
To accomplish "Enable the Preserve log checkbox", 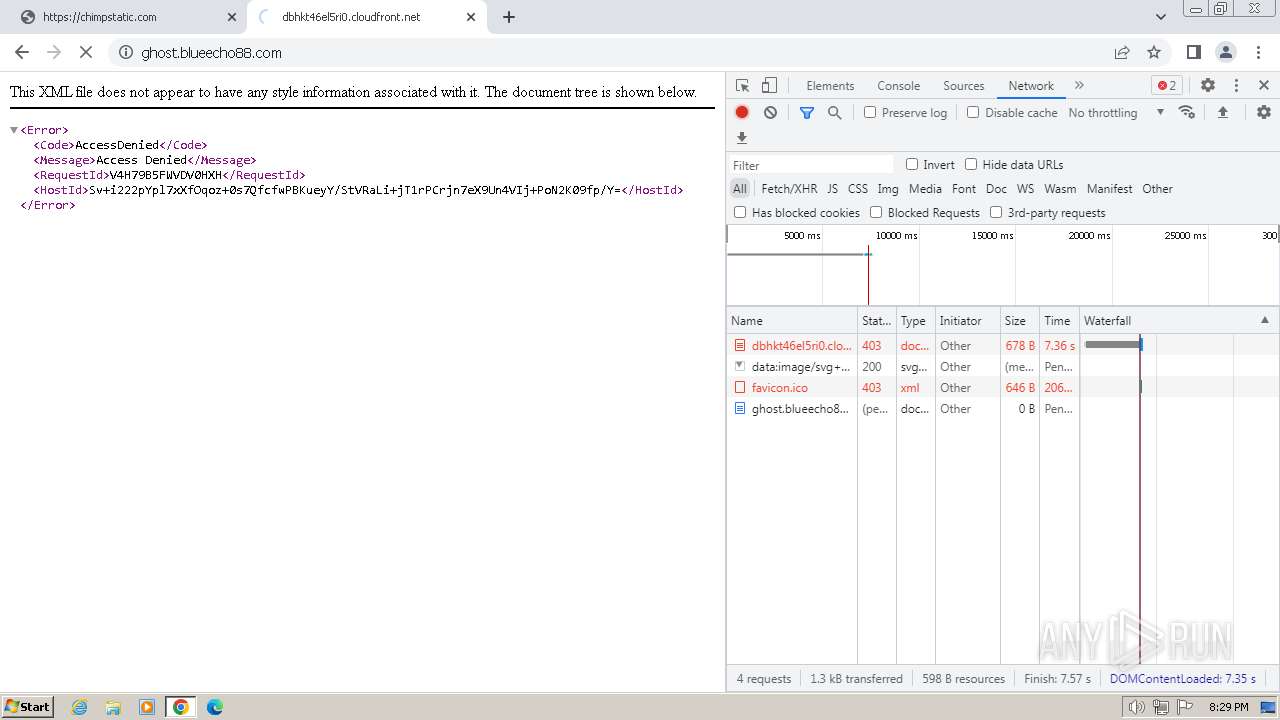I will [x=870, y=112].
